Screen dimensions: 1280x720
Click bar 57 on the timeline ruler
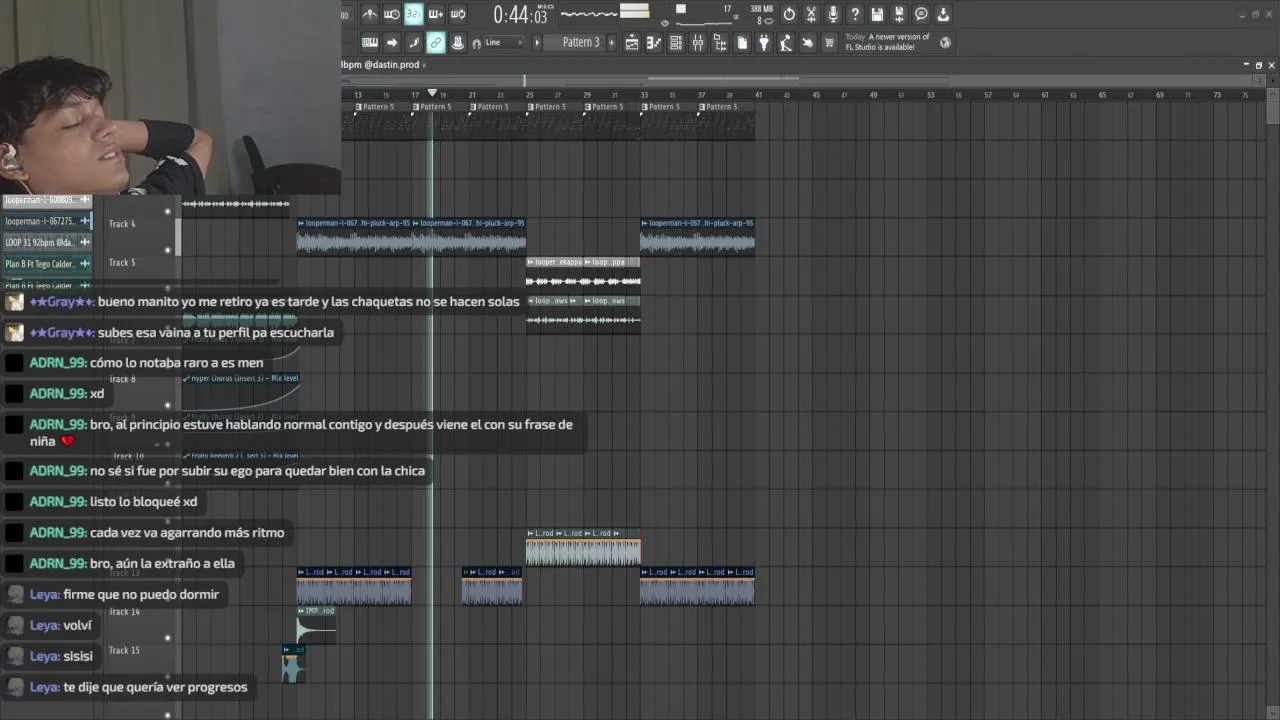click(x=988, y=95)
